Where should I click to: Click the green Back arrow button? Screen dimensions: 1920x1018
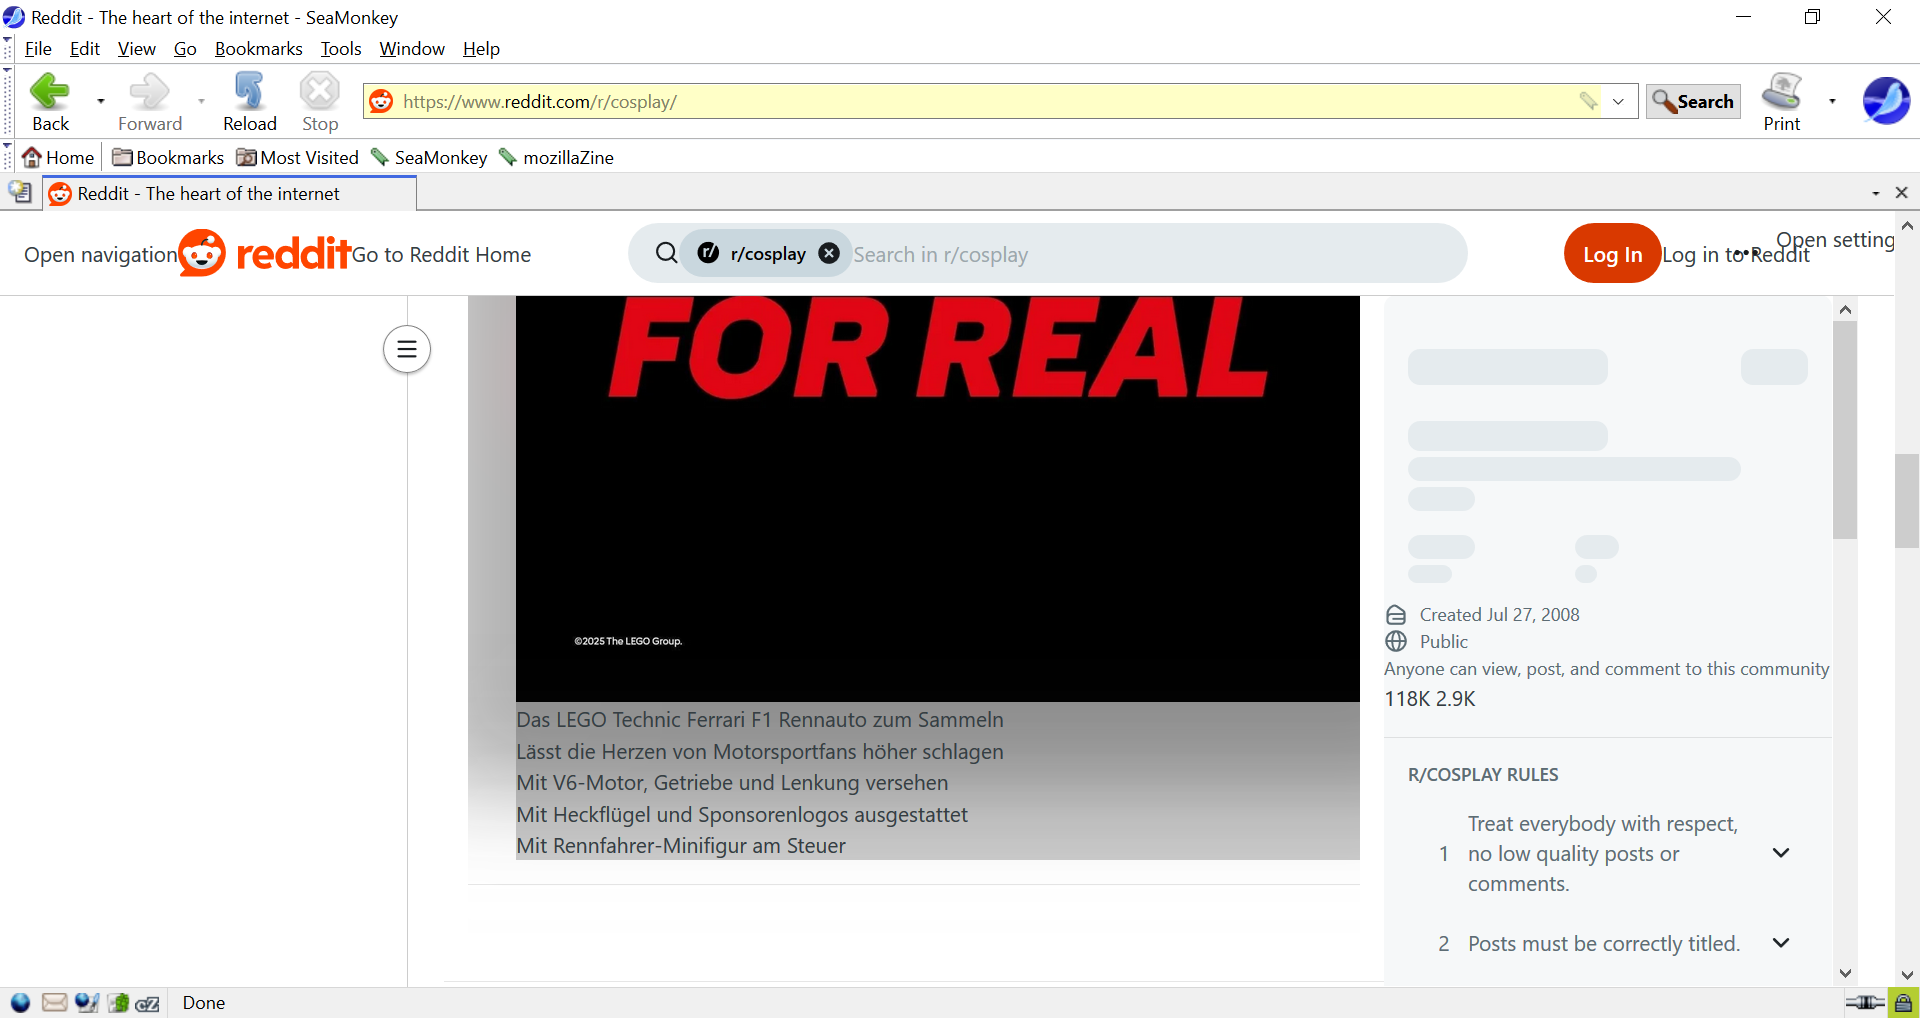tap(49, 93)
